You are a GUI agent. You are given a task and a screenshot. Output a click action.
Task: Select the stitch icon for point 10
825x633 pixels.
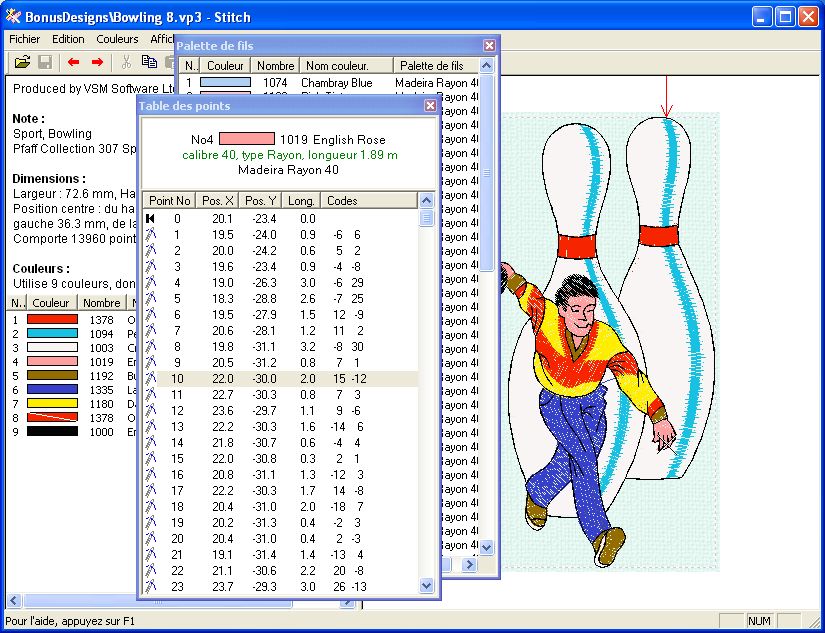[151, 380]
